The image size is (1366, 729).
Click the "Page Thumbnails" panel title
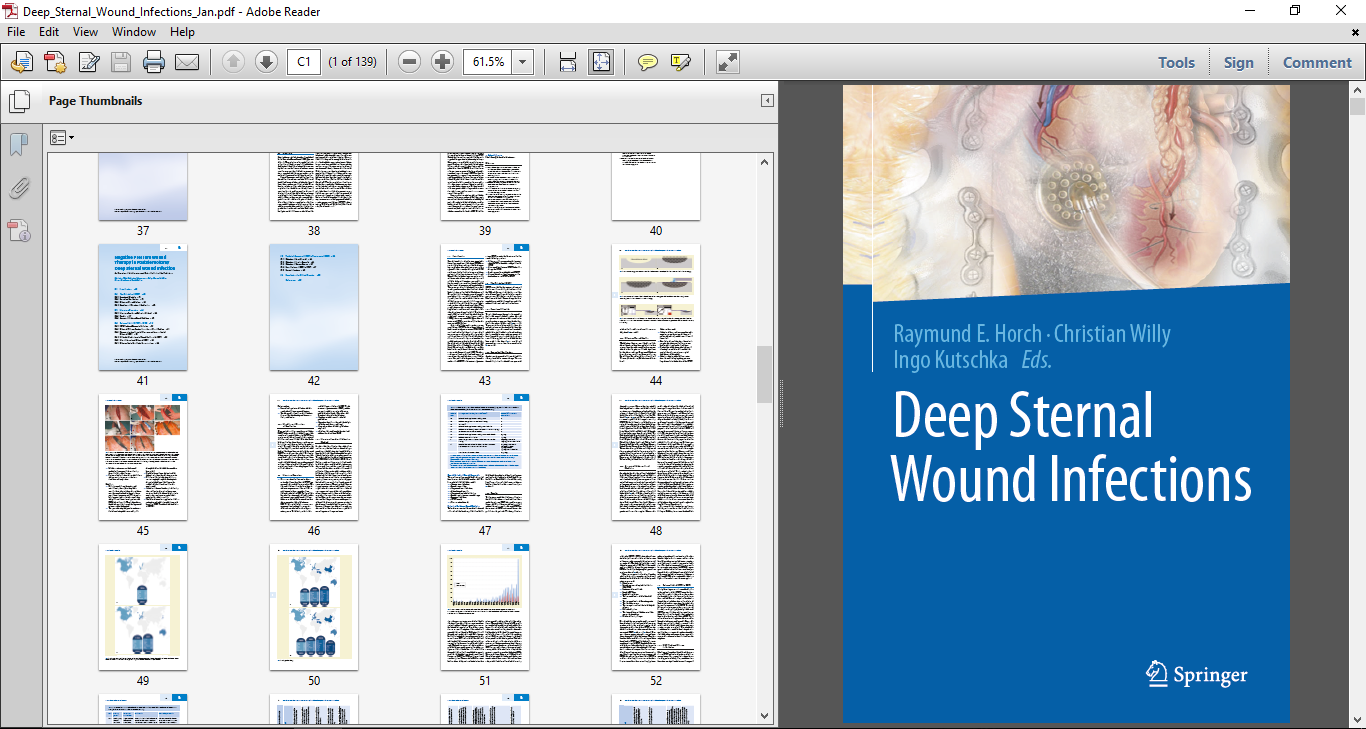point(95,101)
